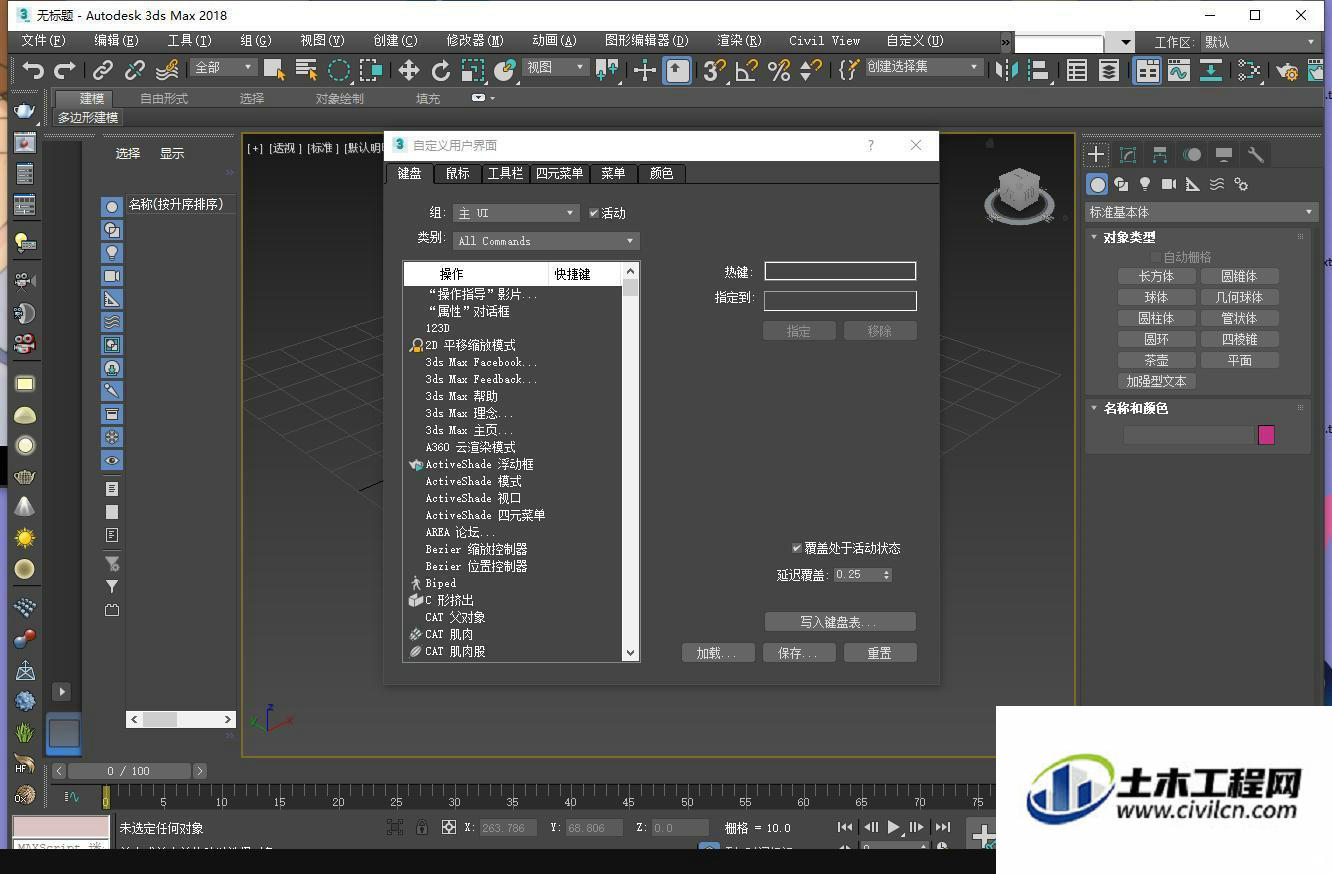Click the pink object color swatch
This screenshot has width=1332, height=874.
click(1266, 434)
